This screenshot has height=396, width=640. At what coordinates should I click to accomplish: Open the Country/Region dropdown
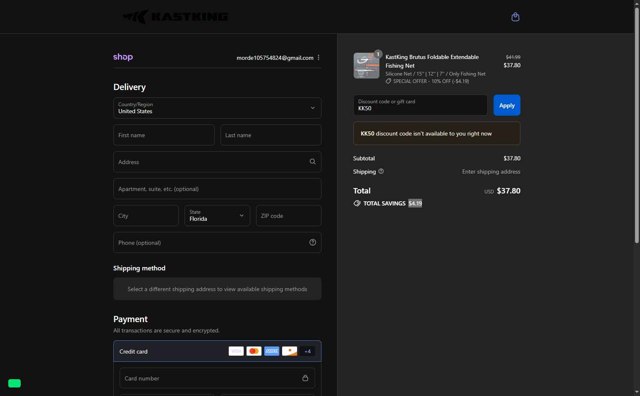point(217,108)
